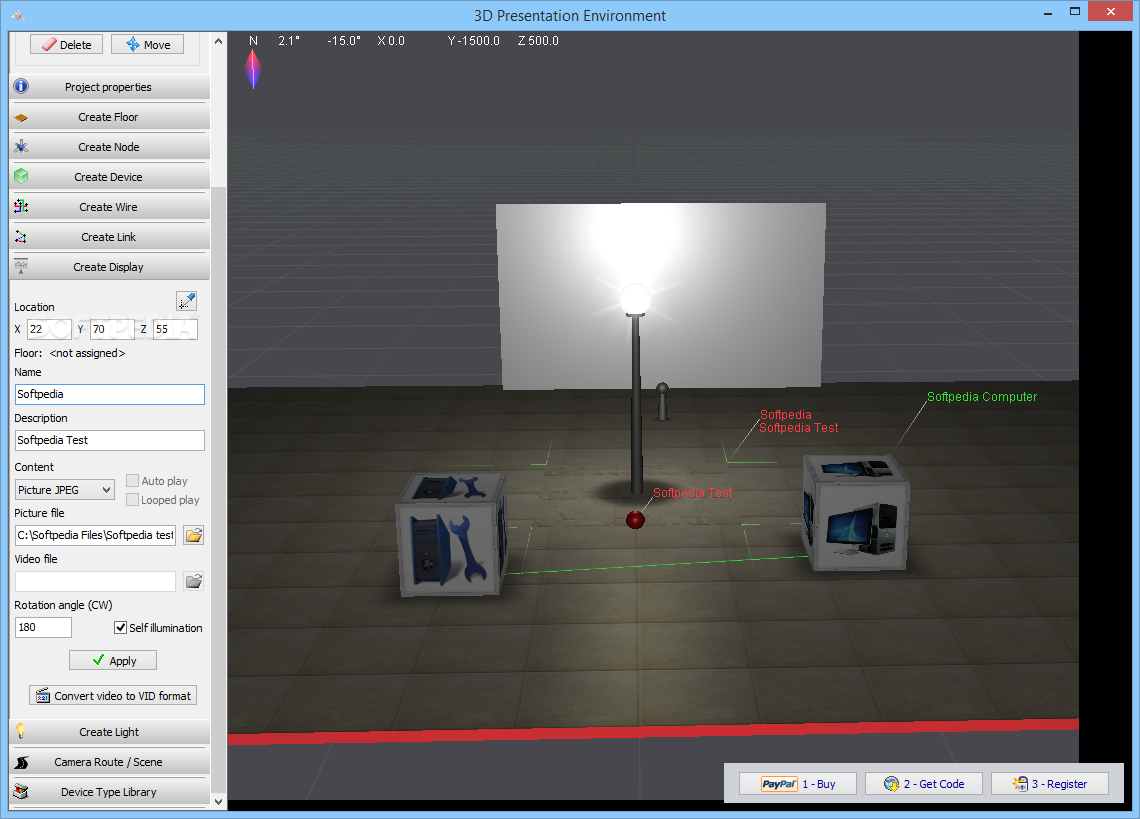This screenshot has height=819, width=1140.
Task: Select the wrench-and-computer cube device
Action: coord(451,535)
